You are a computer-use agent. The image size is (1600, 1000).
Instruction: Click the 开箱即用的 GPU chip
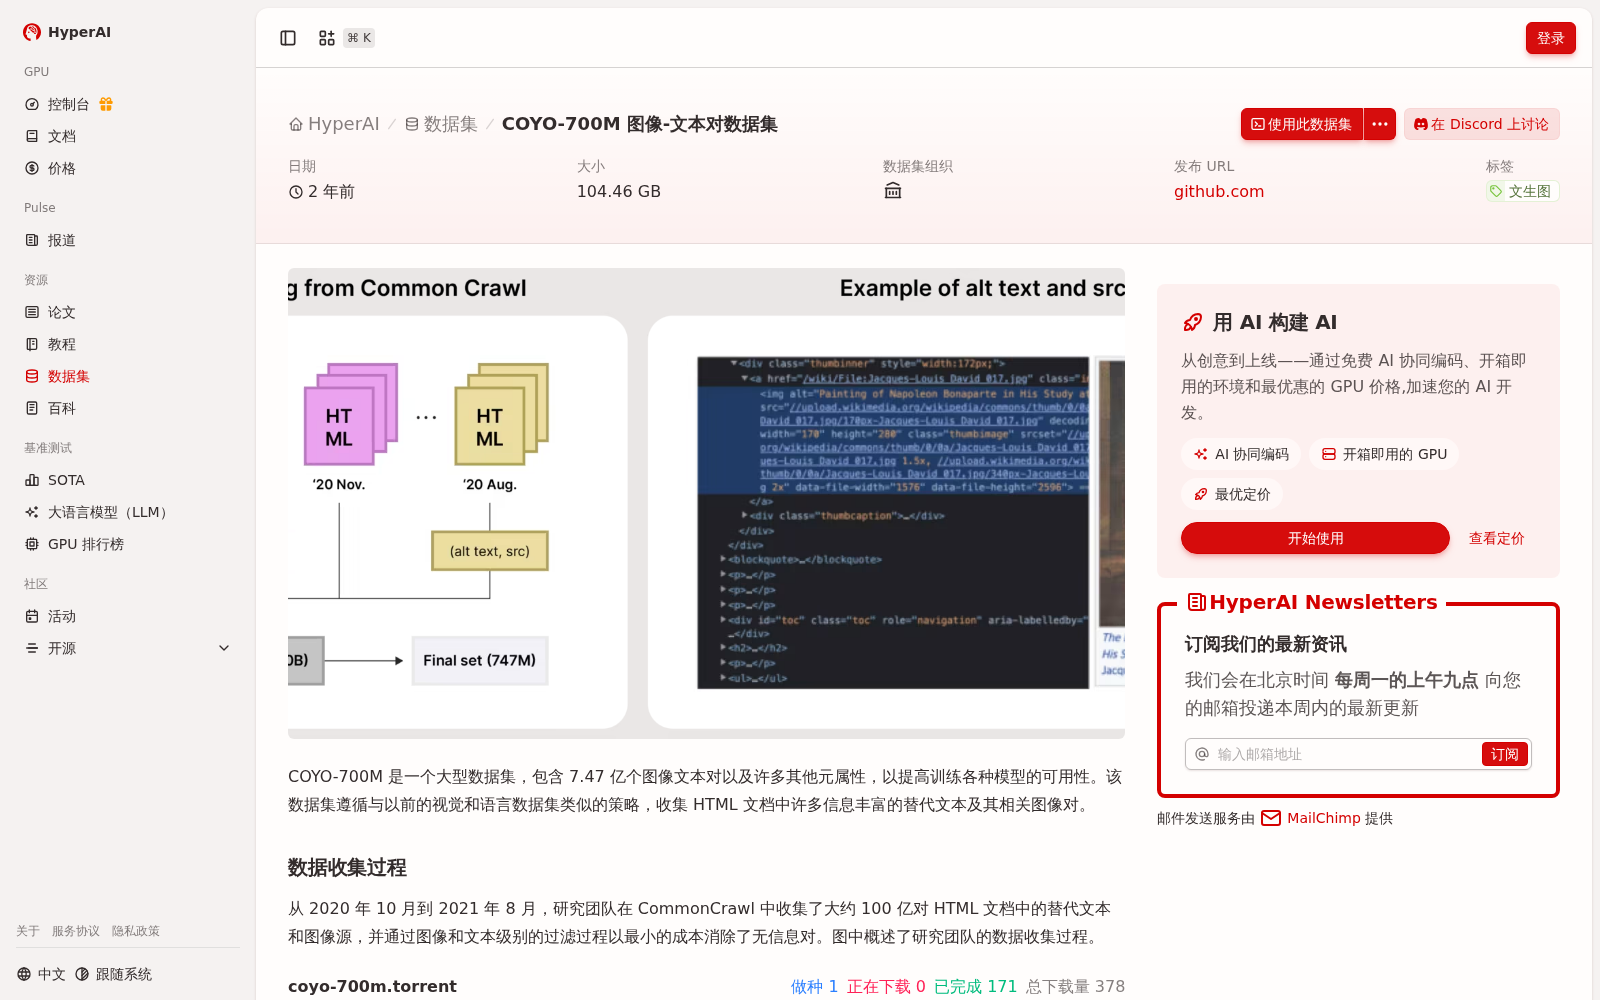1384,454
